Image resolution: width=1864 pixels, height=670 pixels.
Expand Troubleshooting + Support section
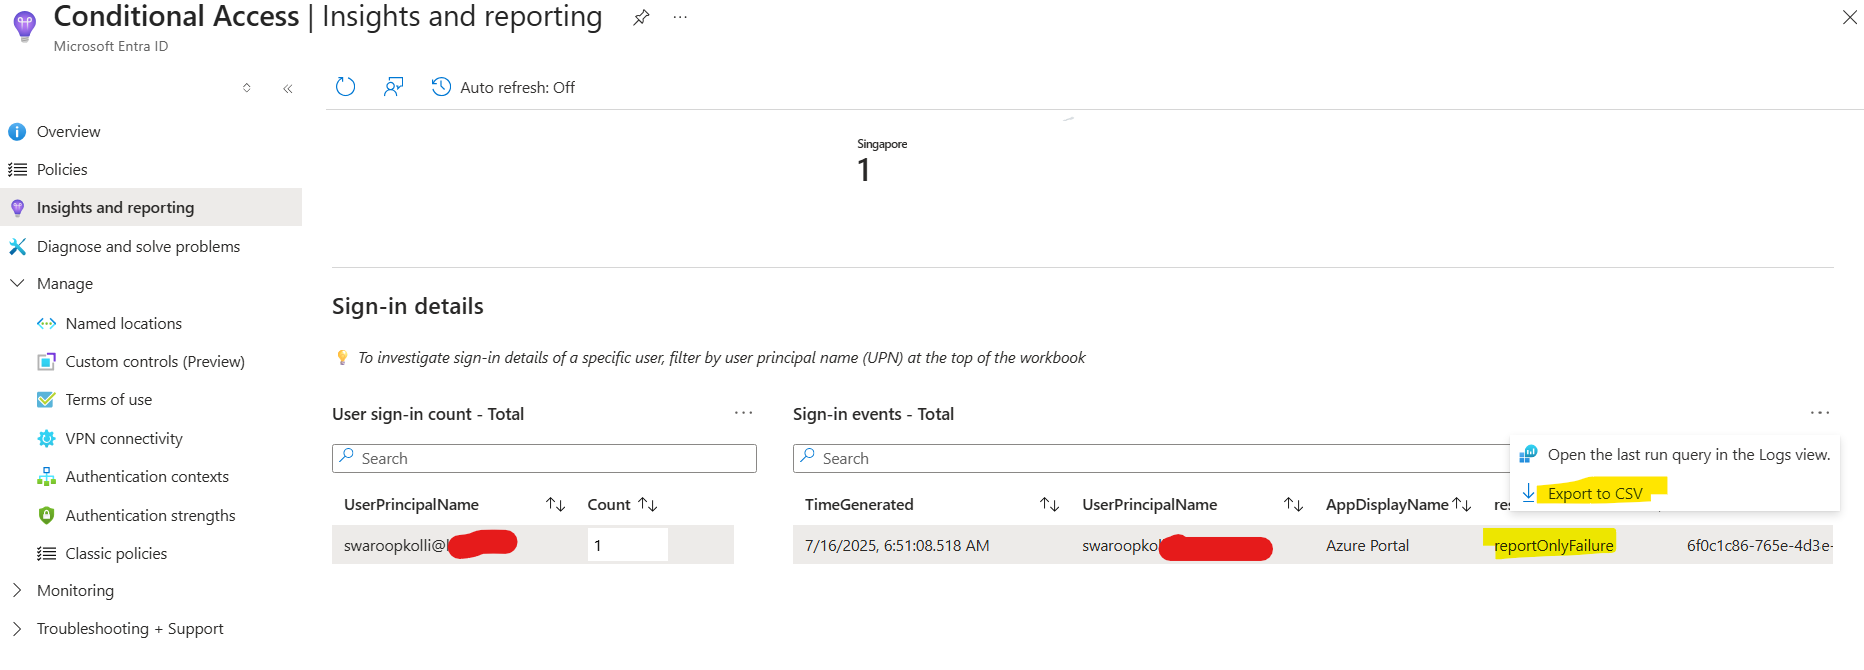[17, 628]
